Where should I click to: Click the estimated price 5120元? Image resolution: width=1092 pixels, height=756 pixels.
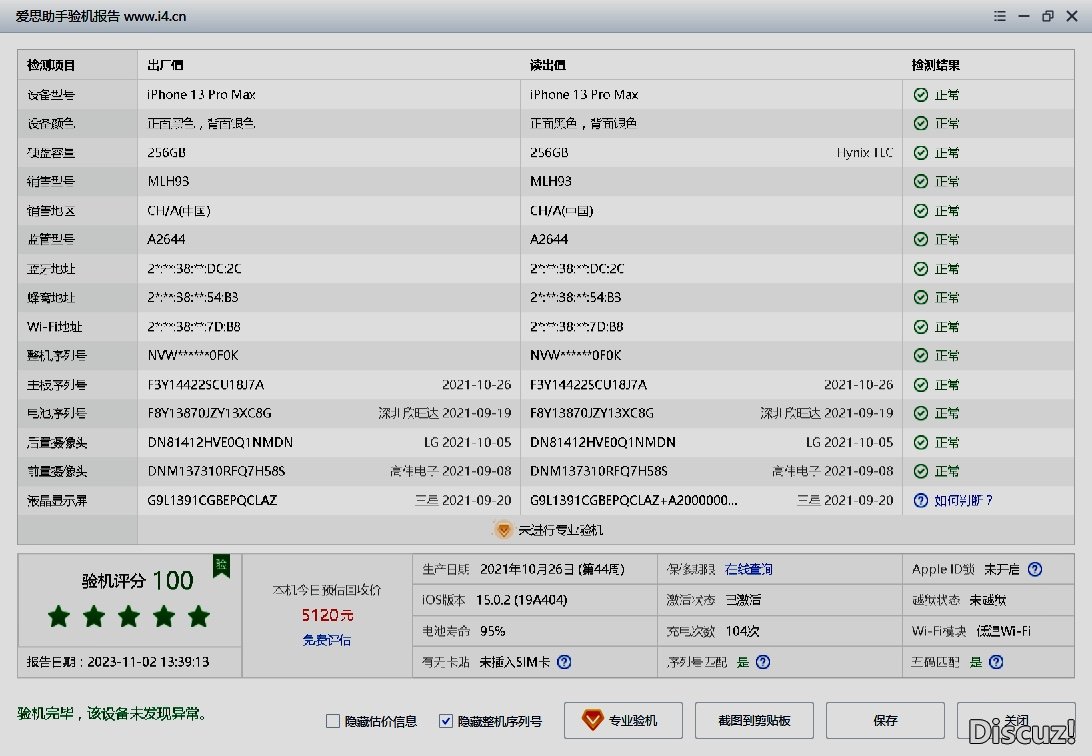point(327,615)
